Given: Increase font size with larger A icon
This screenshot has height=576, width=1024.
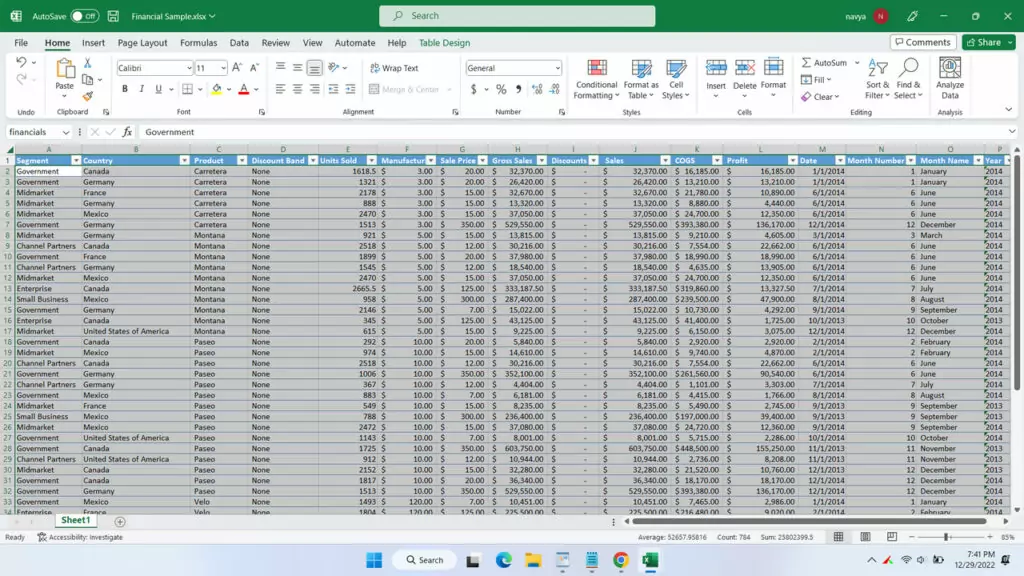Looking at the screenshot, I should tap(237, 67).
